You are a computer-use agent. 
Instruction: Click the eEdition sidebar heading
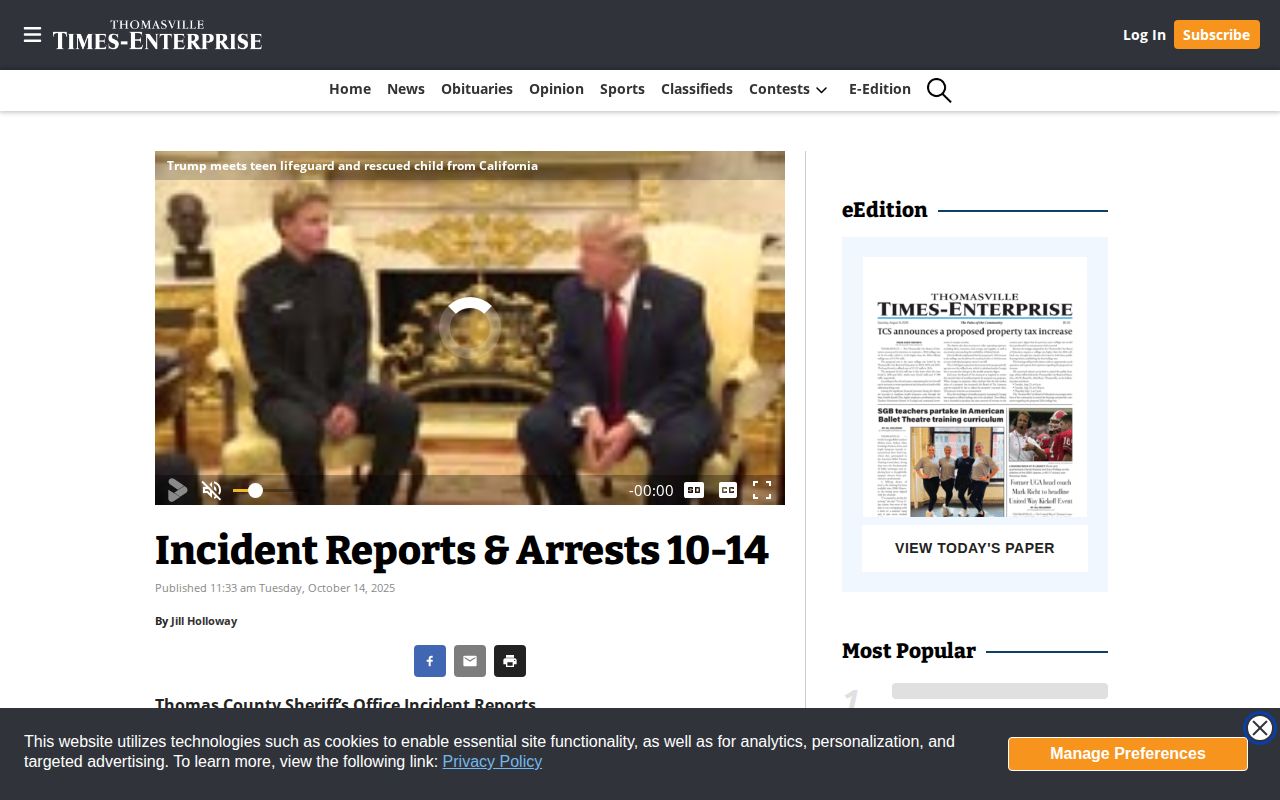885,210
